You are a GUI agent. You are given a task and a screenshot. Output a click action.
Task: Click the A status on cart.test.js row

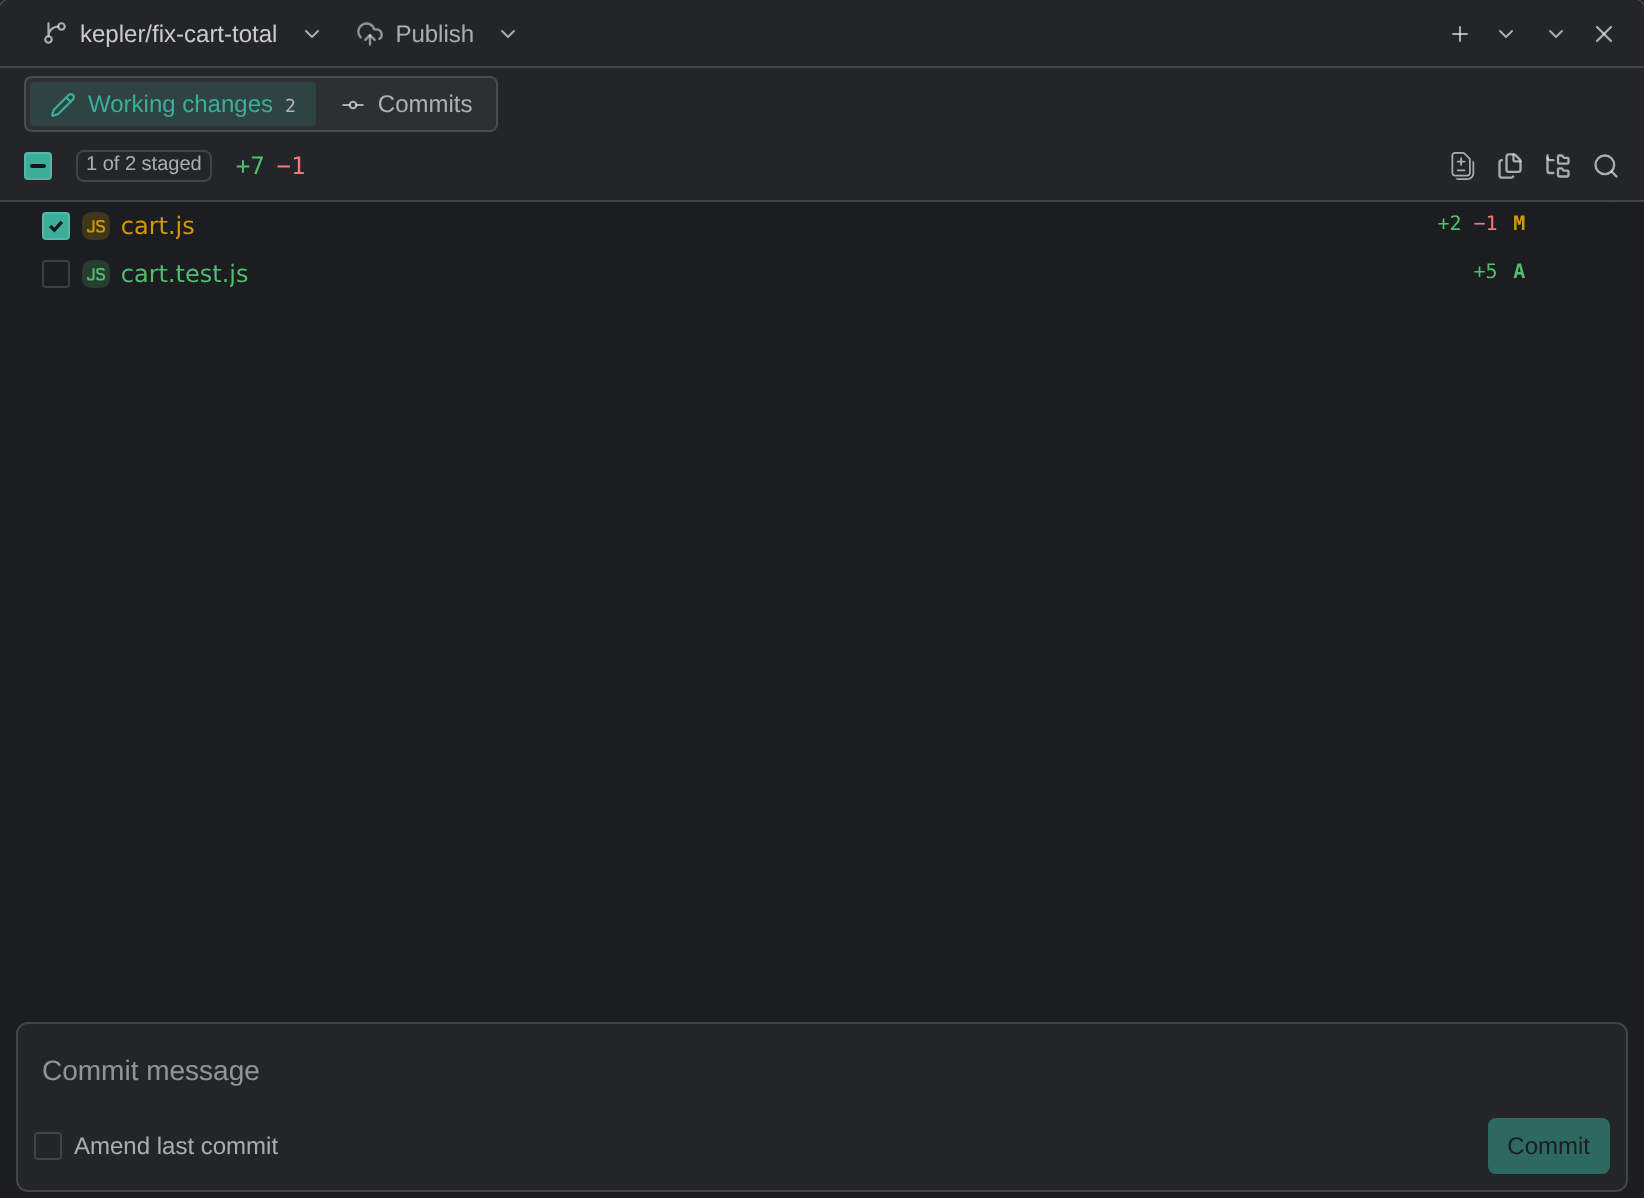tap(1519, 271)
